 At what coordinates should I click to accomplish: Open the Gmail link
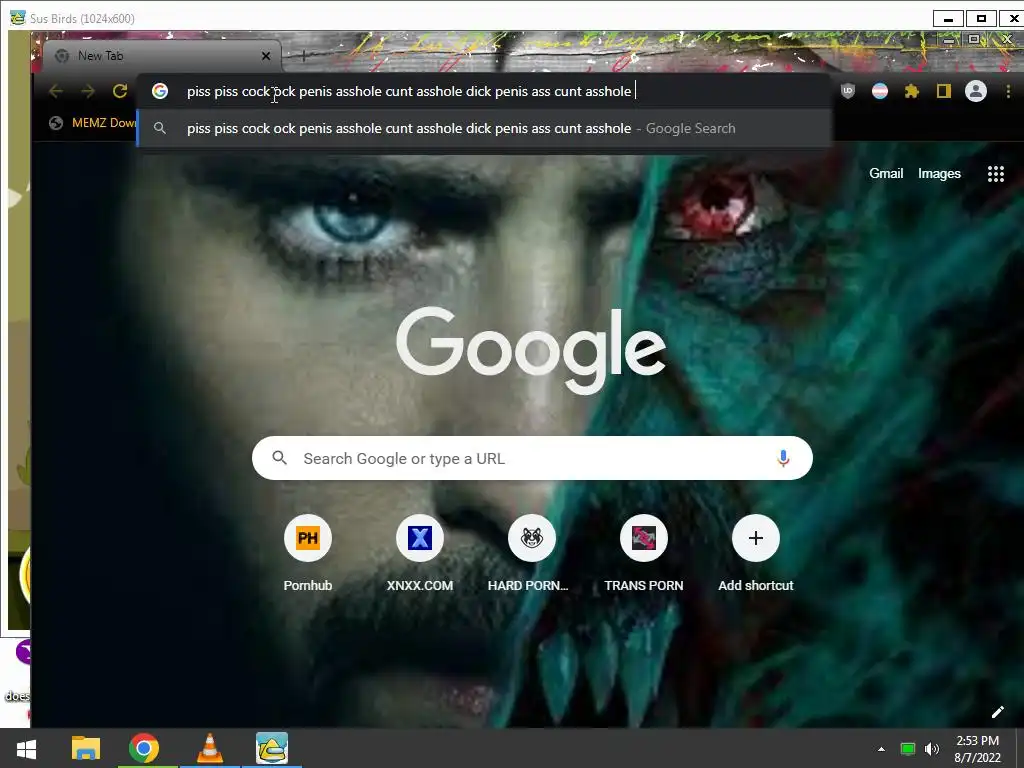(886, 174)
